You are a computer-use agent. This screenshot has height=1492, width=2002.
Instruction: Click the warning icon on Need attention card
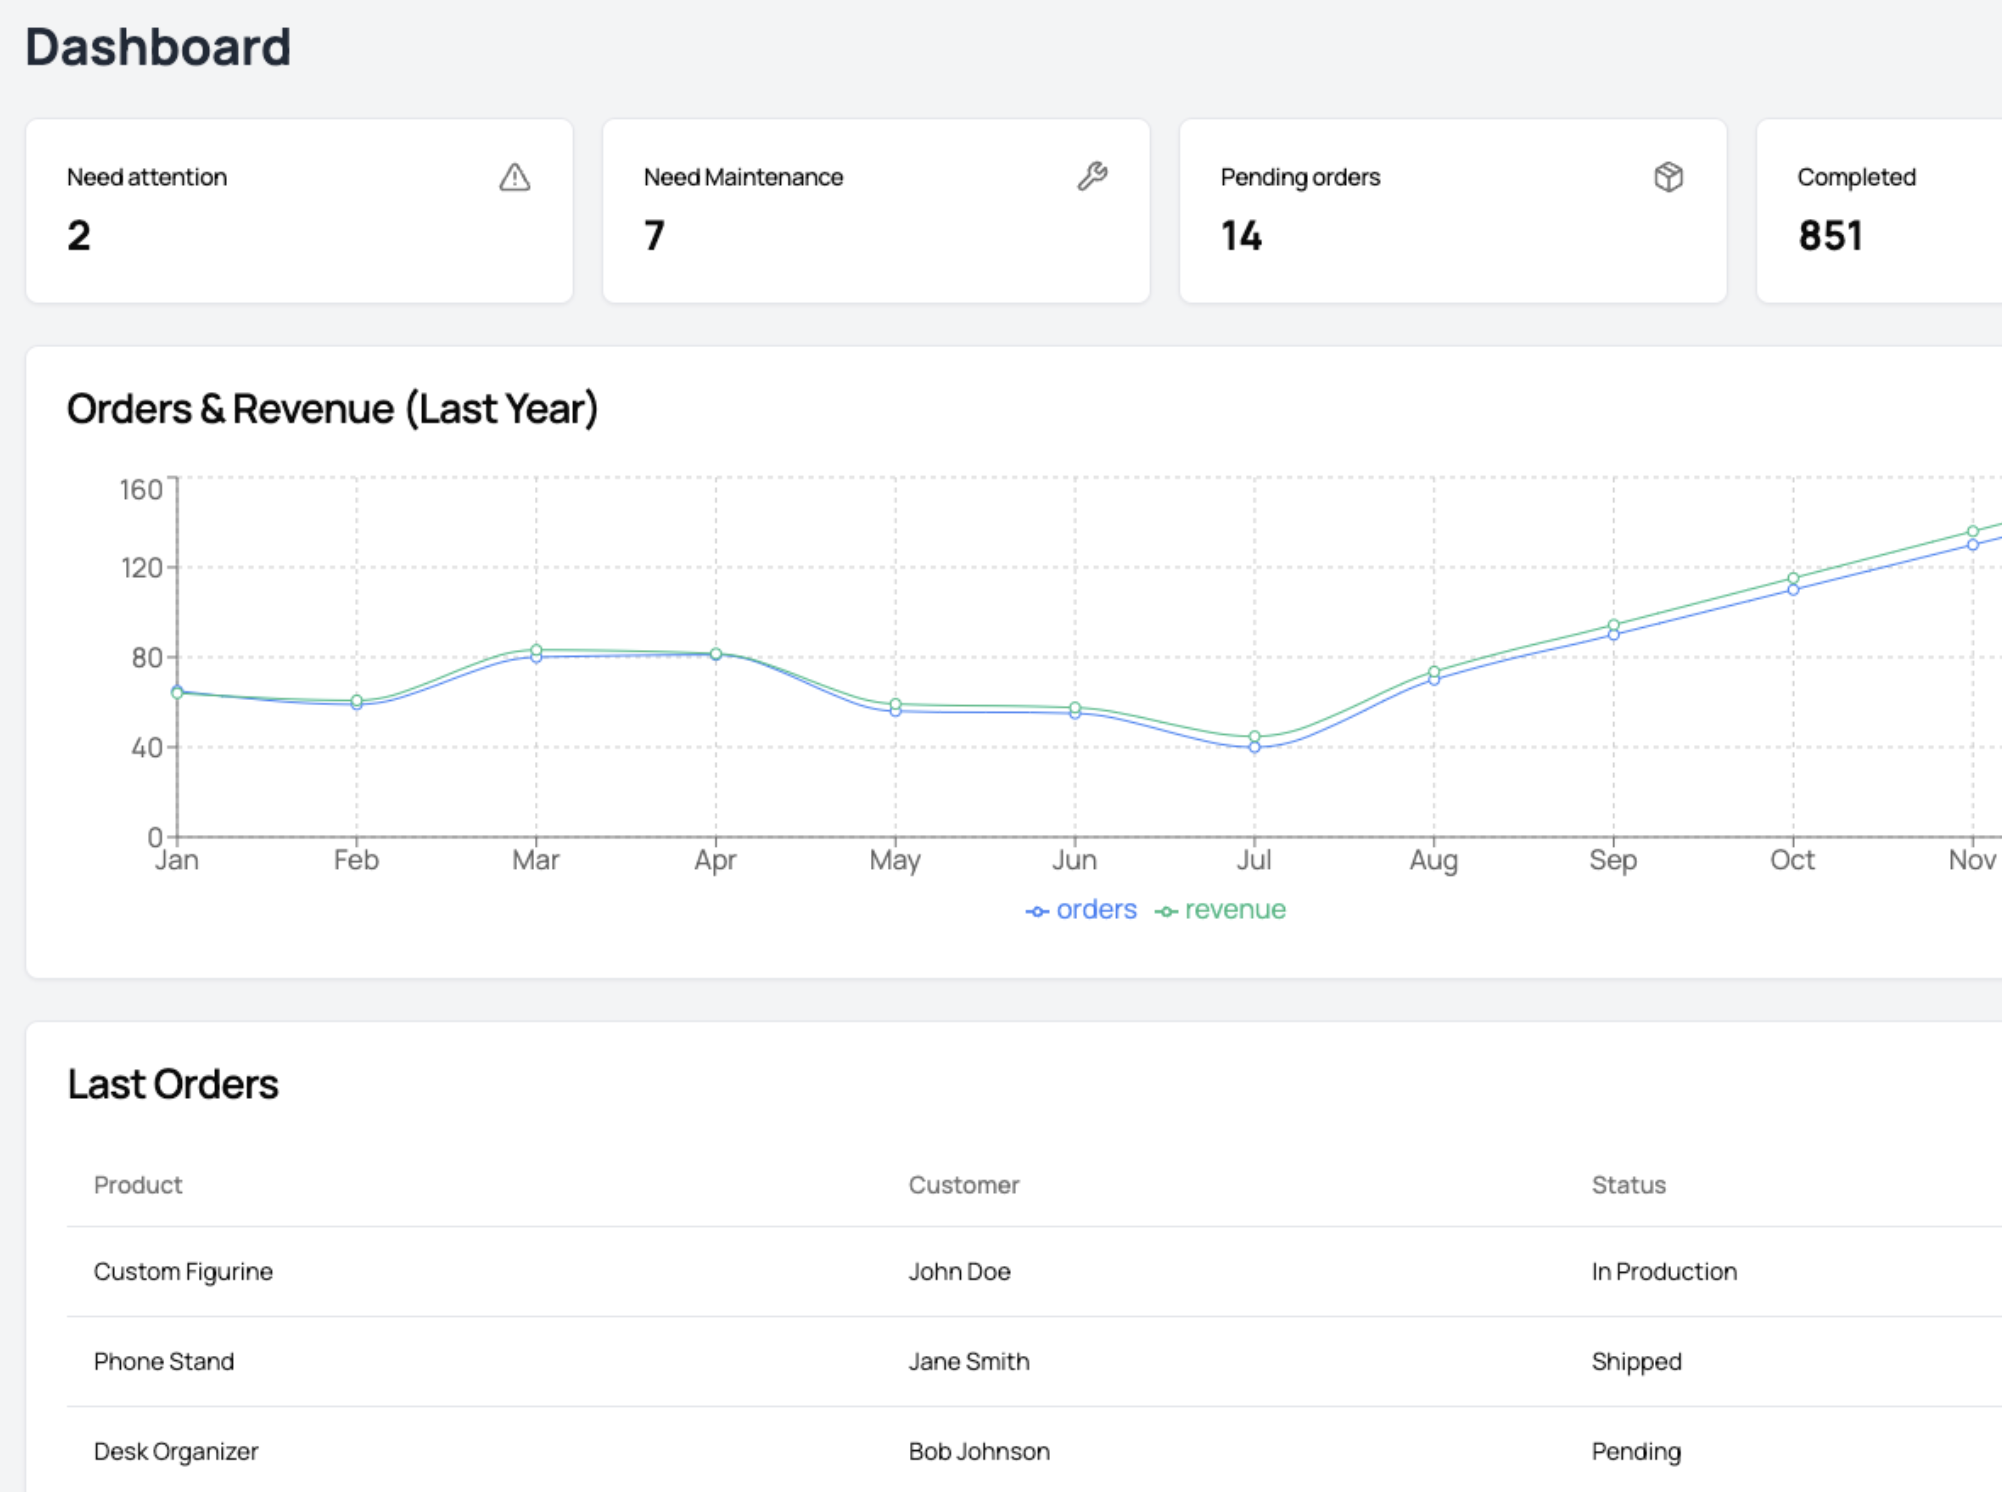click(514, 177)
